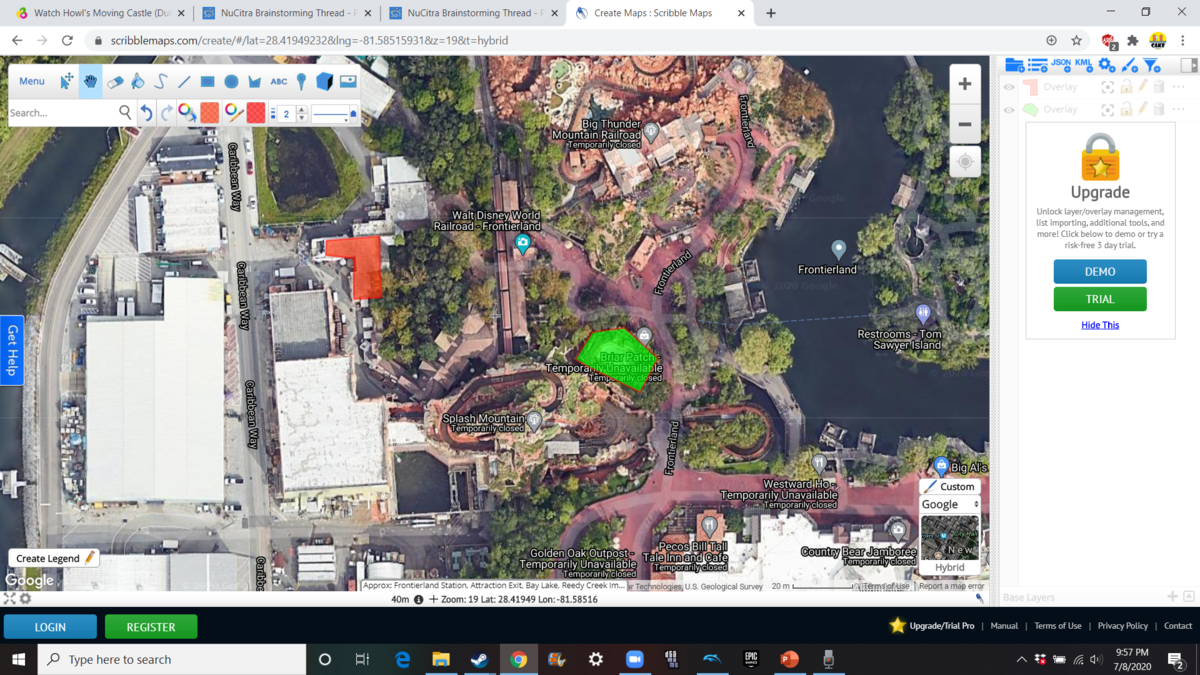Hide the red overlay with eye icon
The image size is (1200, 675).
tap(1009, 87)
